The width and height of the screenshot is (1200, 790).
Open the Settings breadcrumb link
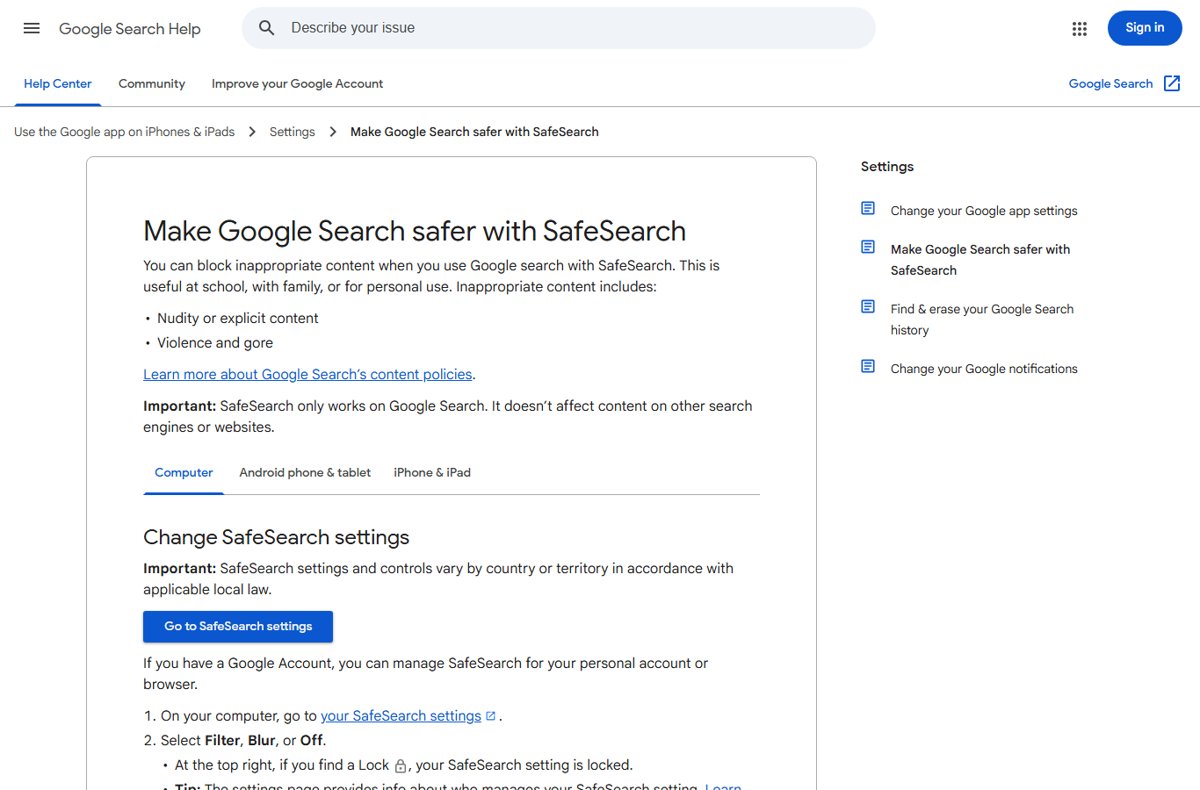(x=292, y=132)
